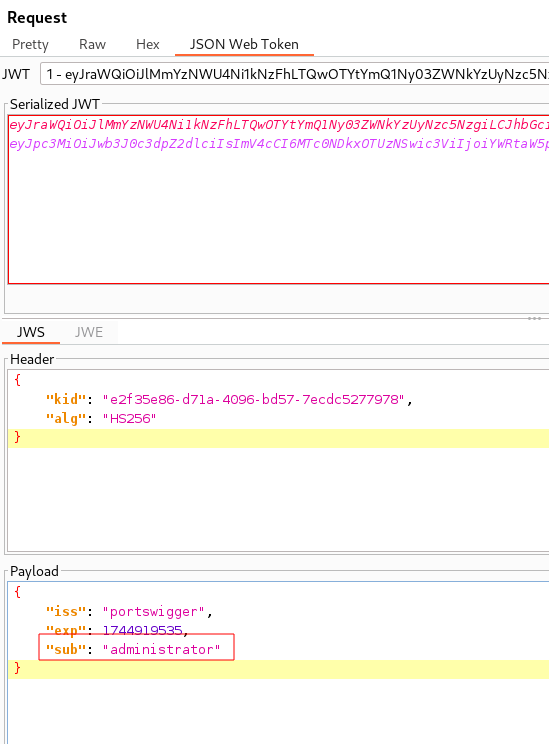Click the magenta payload segment of serialized JWT

point(279,143)
